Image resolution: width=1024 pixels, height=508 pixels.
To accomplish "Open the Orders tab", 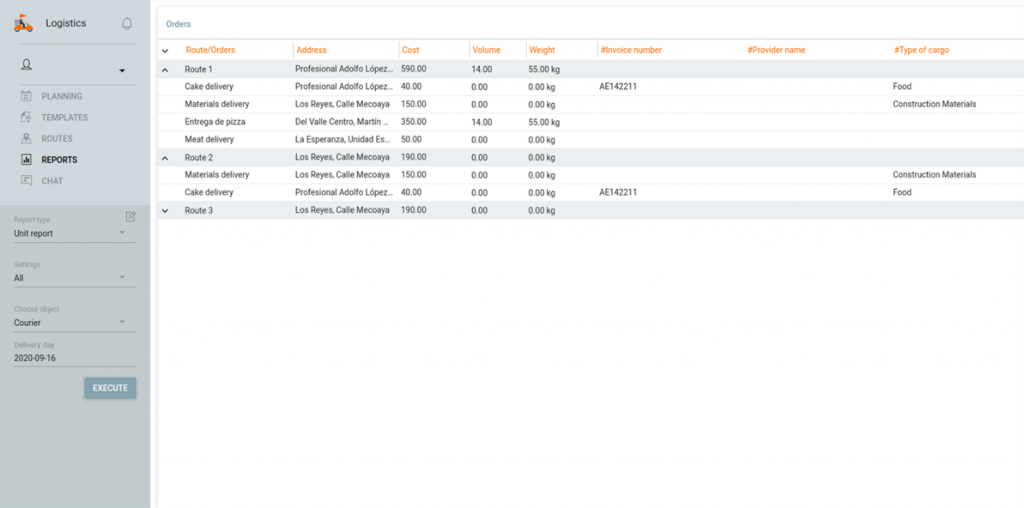I will (178, 24).
